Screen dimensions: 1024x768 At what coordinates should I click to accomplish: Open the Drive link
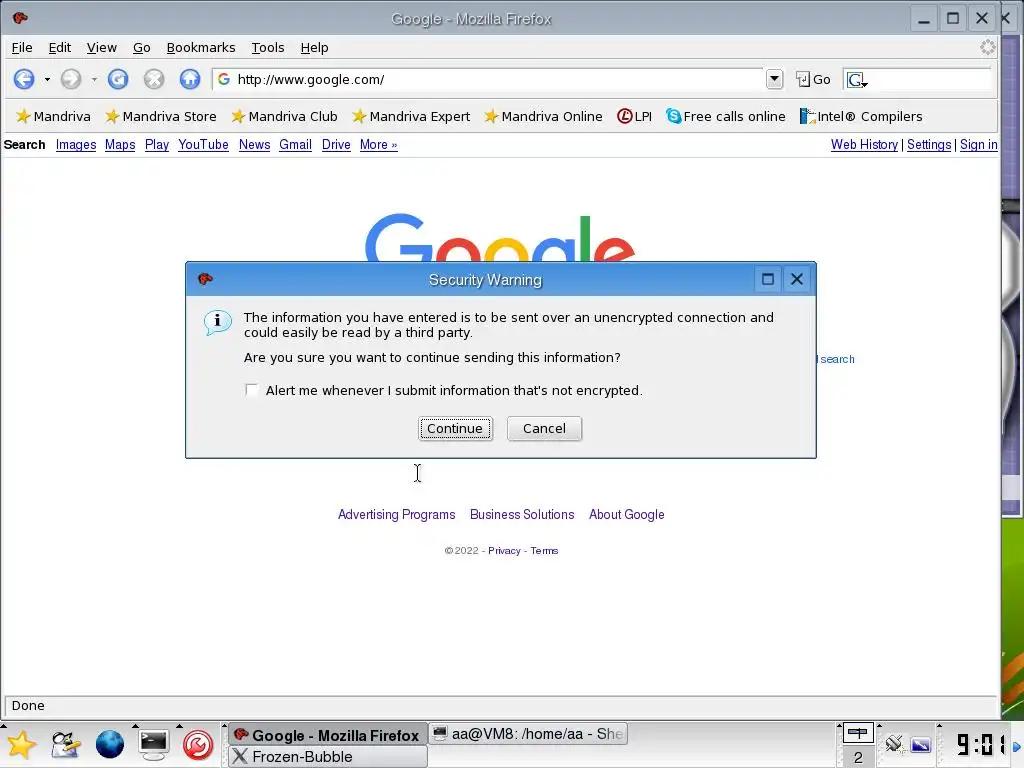[x=336, y=145]
